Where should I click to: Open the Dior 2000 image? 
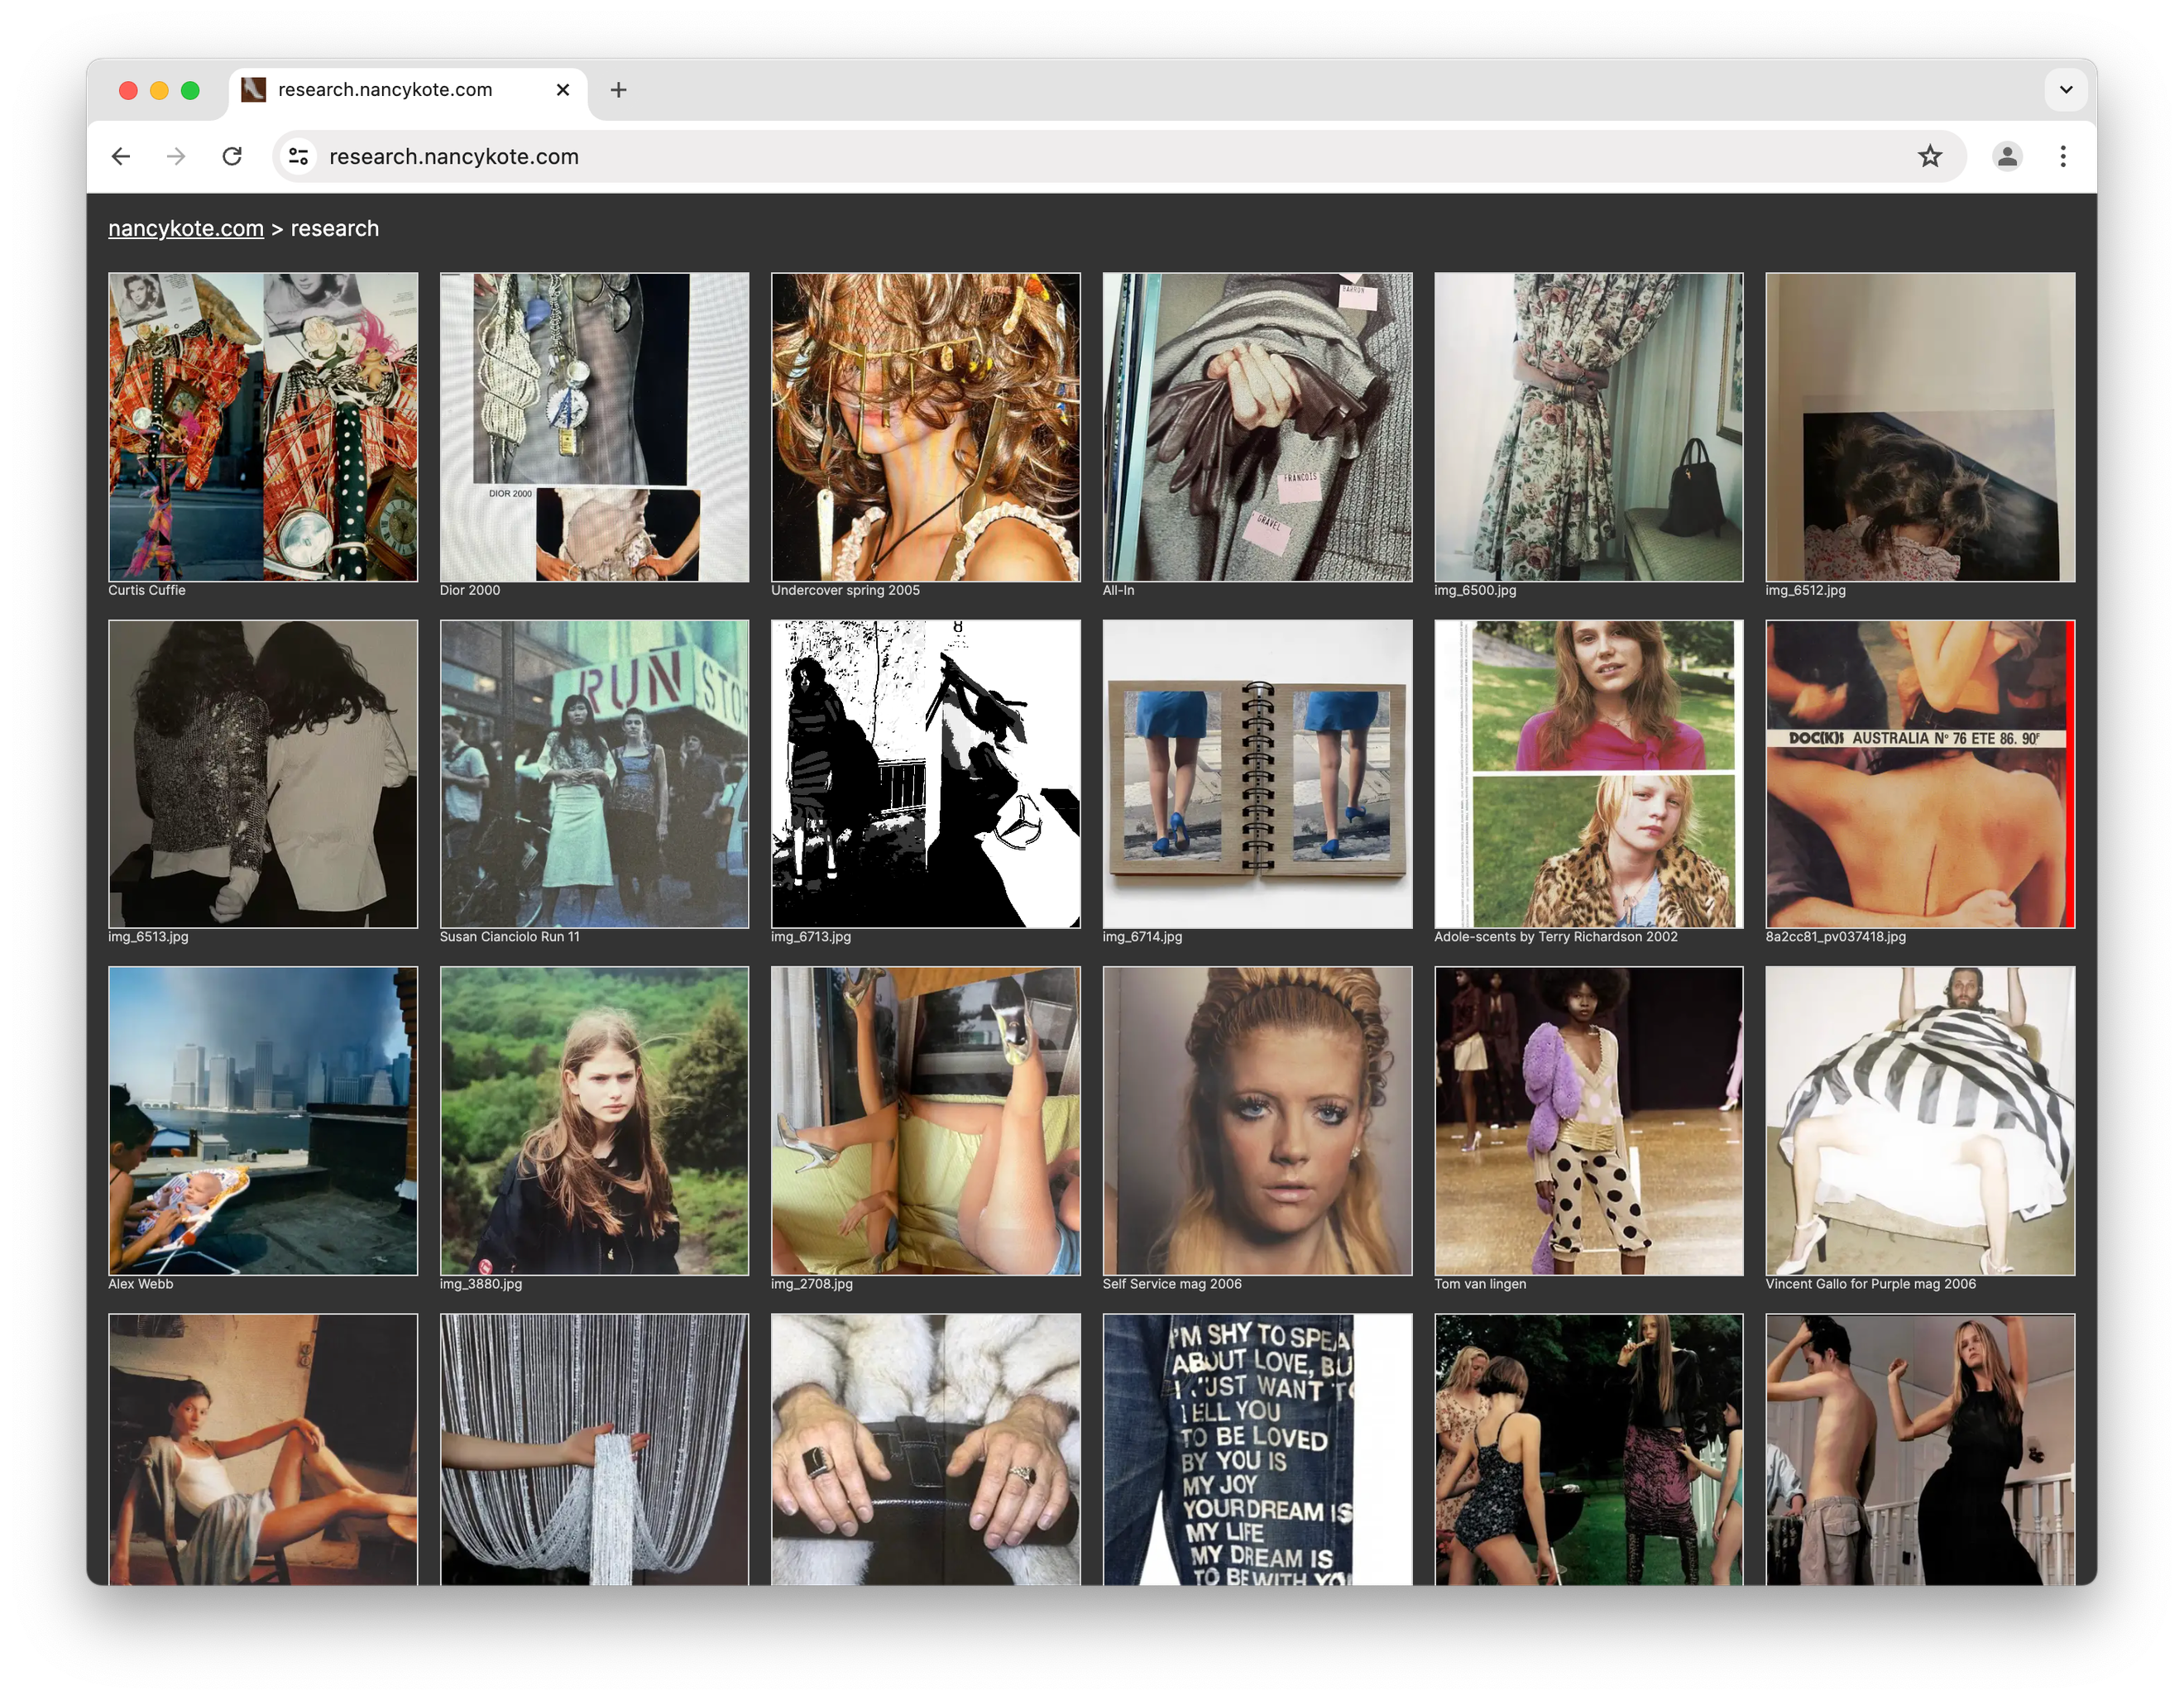point(594,427)
